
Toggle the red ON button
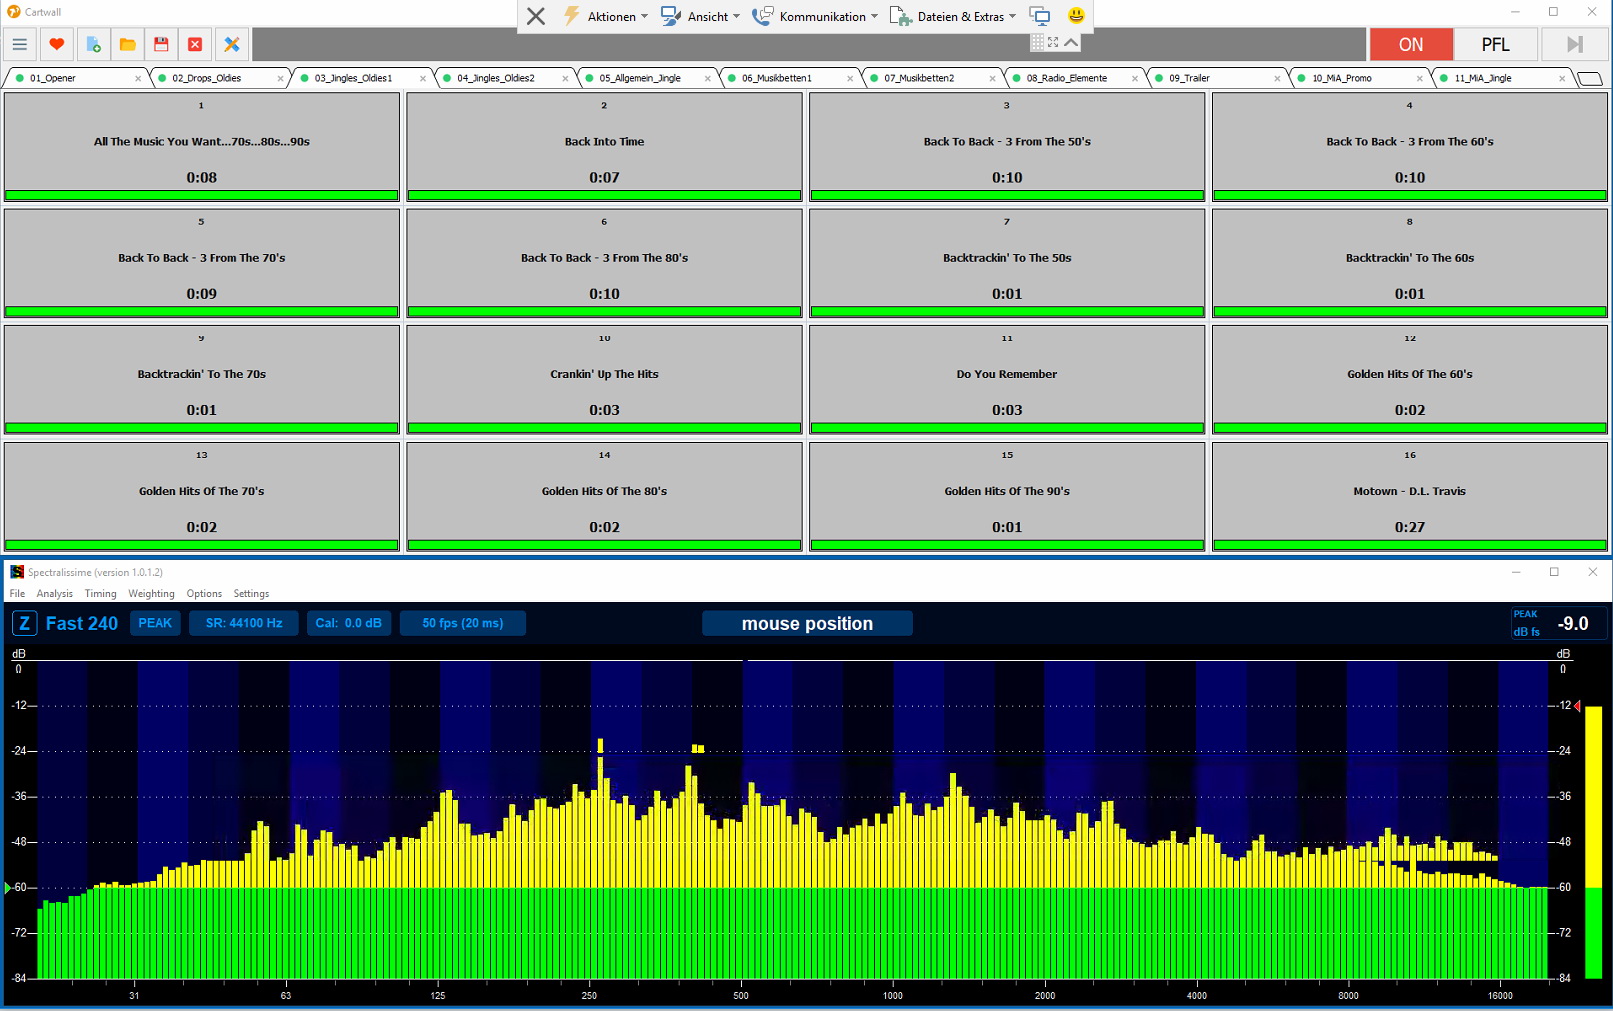point(1410,44)
